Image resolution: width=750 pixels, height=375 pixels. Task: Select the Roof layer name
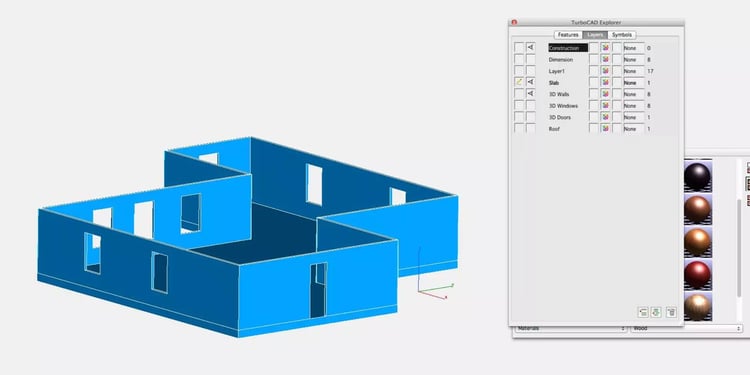(x=554, y=129)
